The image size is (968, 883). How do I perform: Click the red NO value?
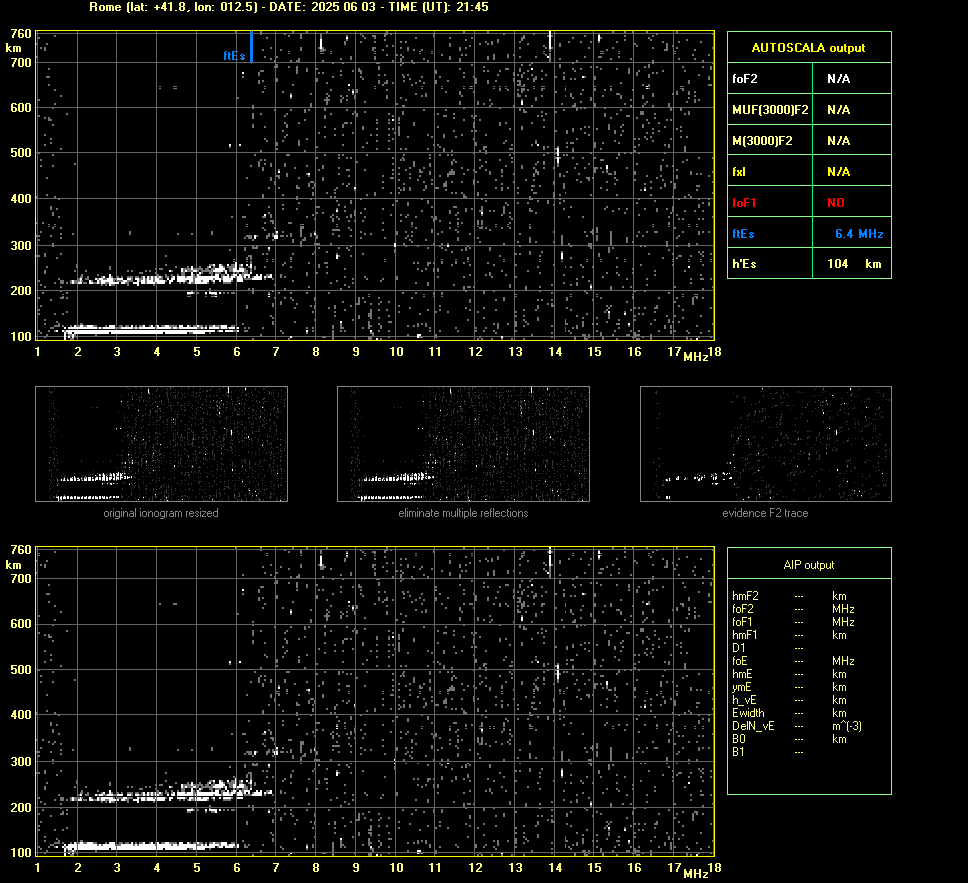pos(835,203)
